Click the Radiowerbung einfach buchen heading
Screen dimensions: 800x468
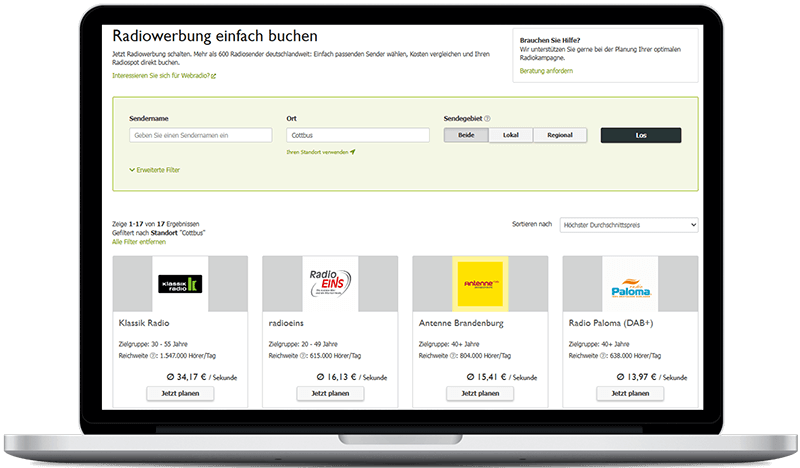(215, 36)
